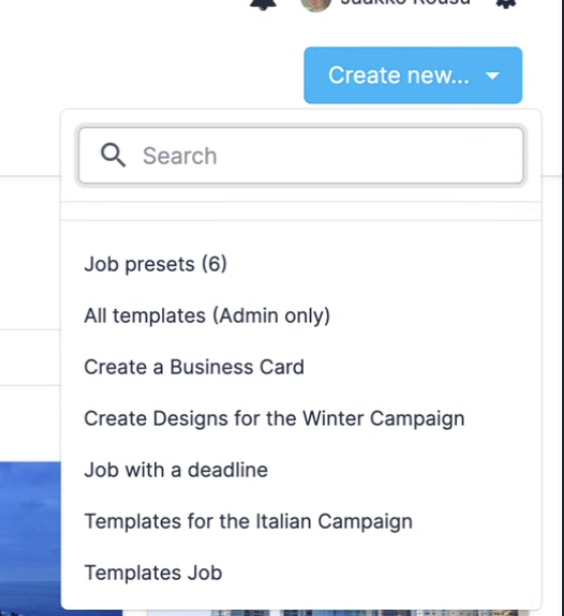Click the Create new... button

[413, 75]
